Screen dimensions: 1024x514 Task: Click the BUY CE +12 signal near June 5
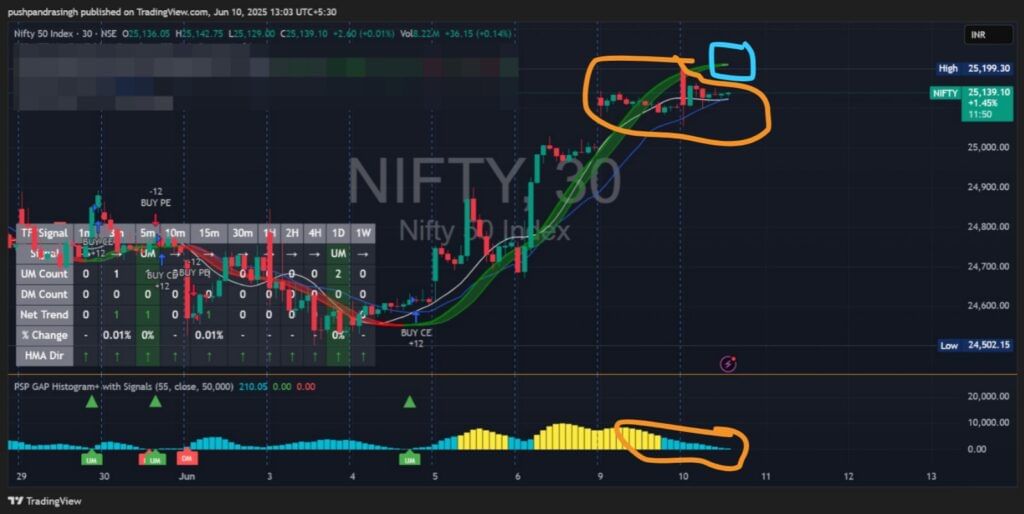click(x=416, y=338)
